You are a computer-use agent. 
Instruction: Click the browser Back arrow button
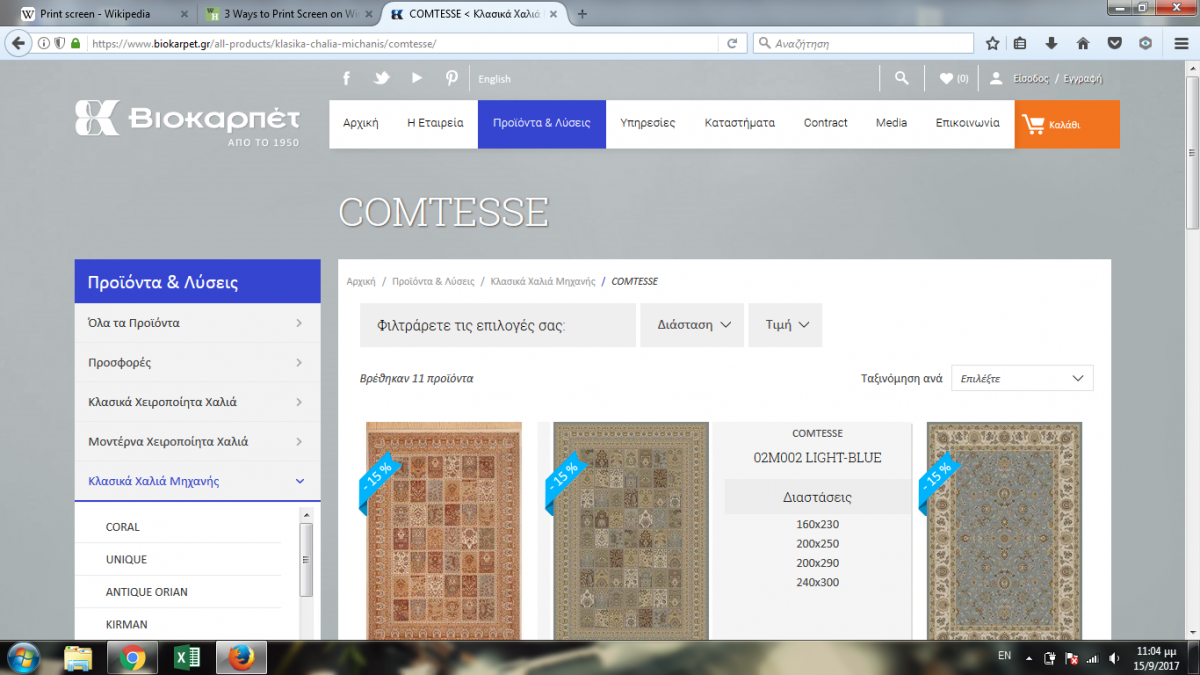[x=18, y=43]
